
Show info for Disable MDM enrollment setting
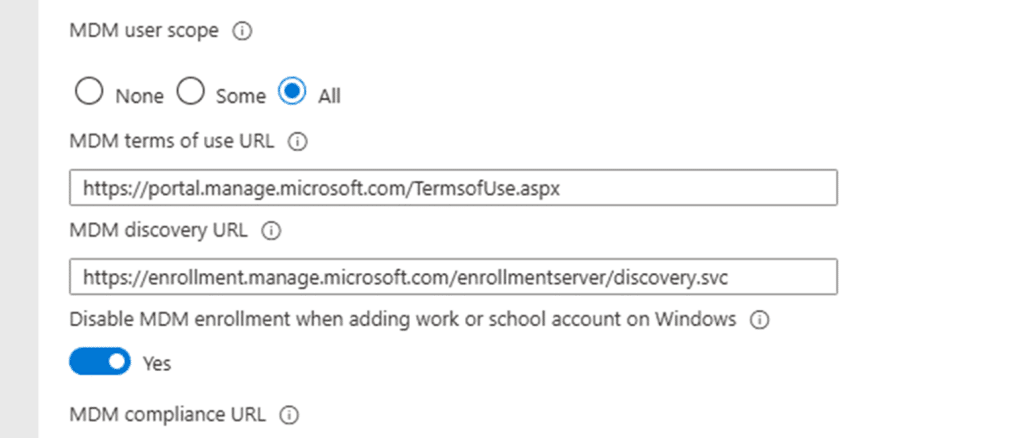pos(759,320)
